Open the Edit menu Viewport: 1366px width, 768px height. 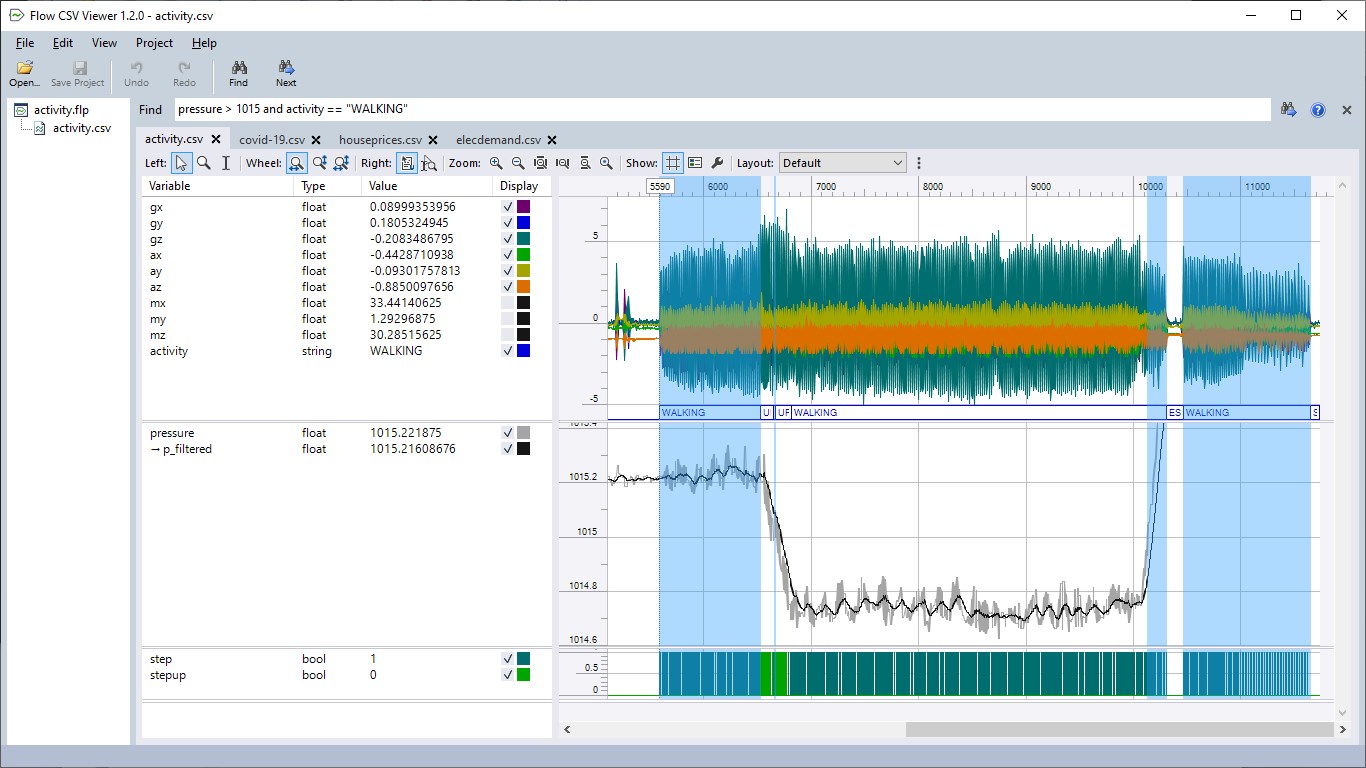click(x=63, y=43)
